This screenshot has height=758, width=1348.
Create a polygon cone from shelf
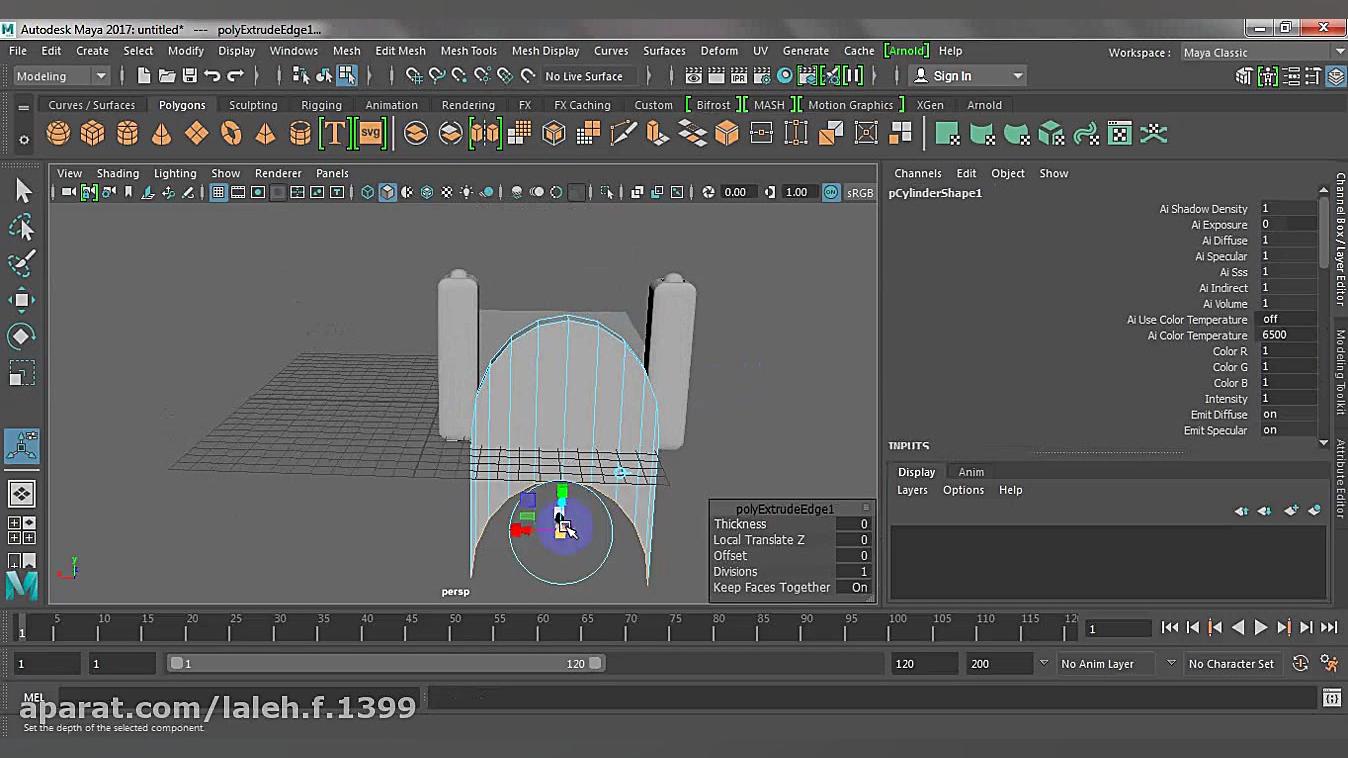coord(162,133)
